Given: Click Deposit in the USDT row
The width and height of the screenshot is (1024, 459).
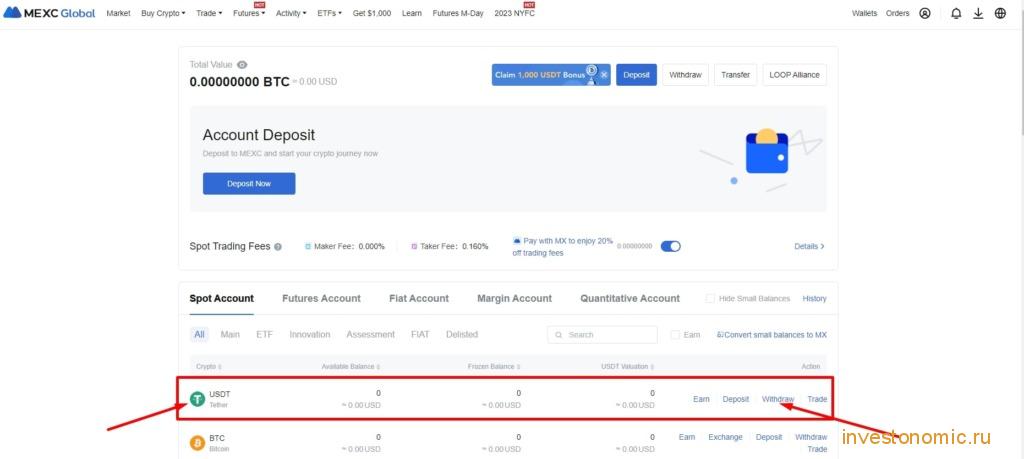Looking at the screenshot, I should tap(735, 399).
